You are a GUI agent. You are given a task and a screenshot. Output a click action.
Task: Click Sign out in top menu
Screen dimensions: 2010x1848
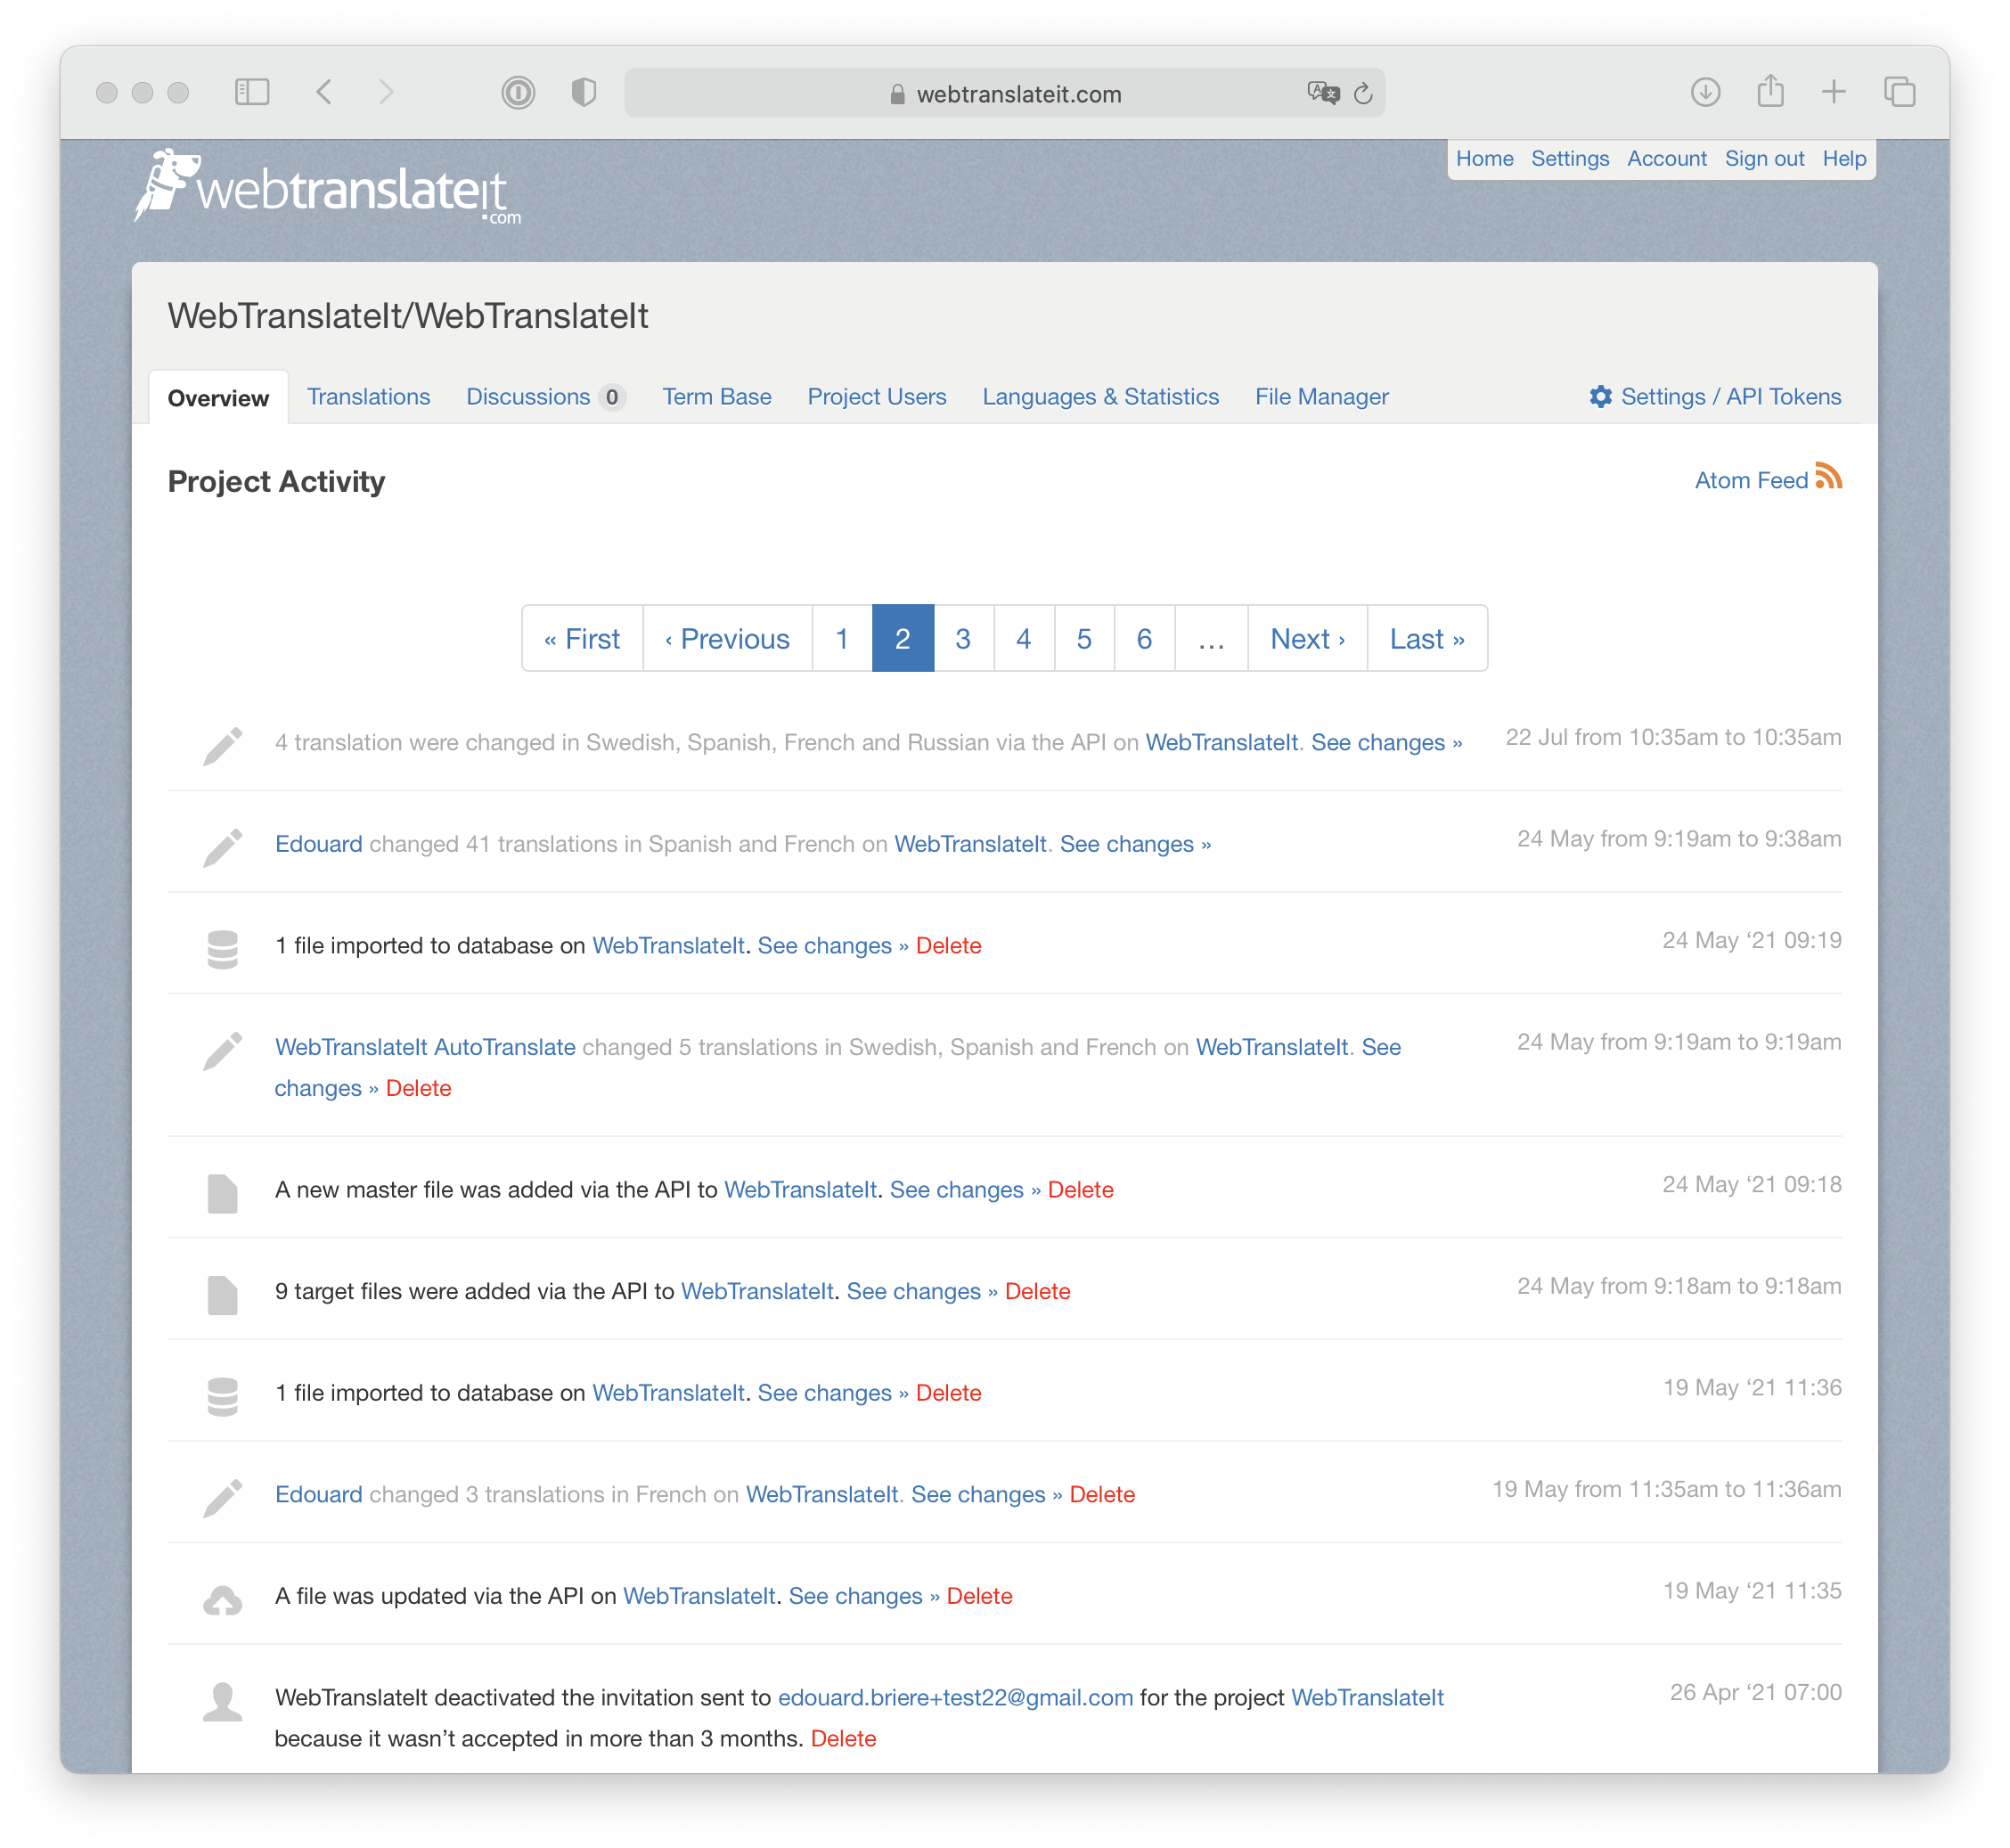[x=1764, y=158]
